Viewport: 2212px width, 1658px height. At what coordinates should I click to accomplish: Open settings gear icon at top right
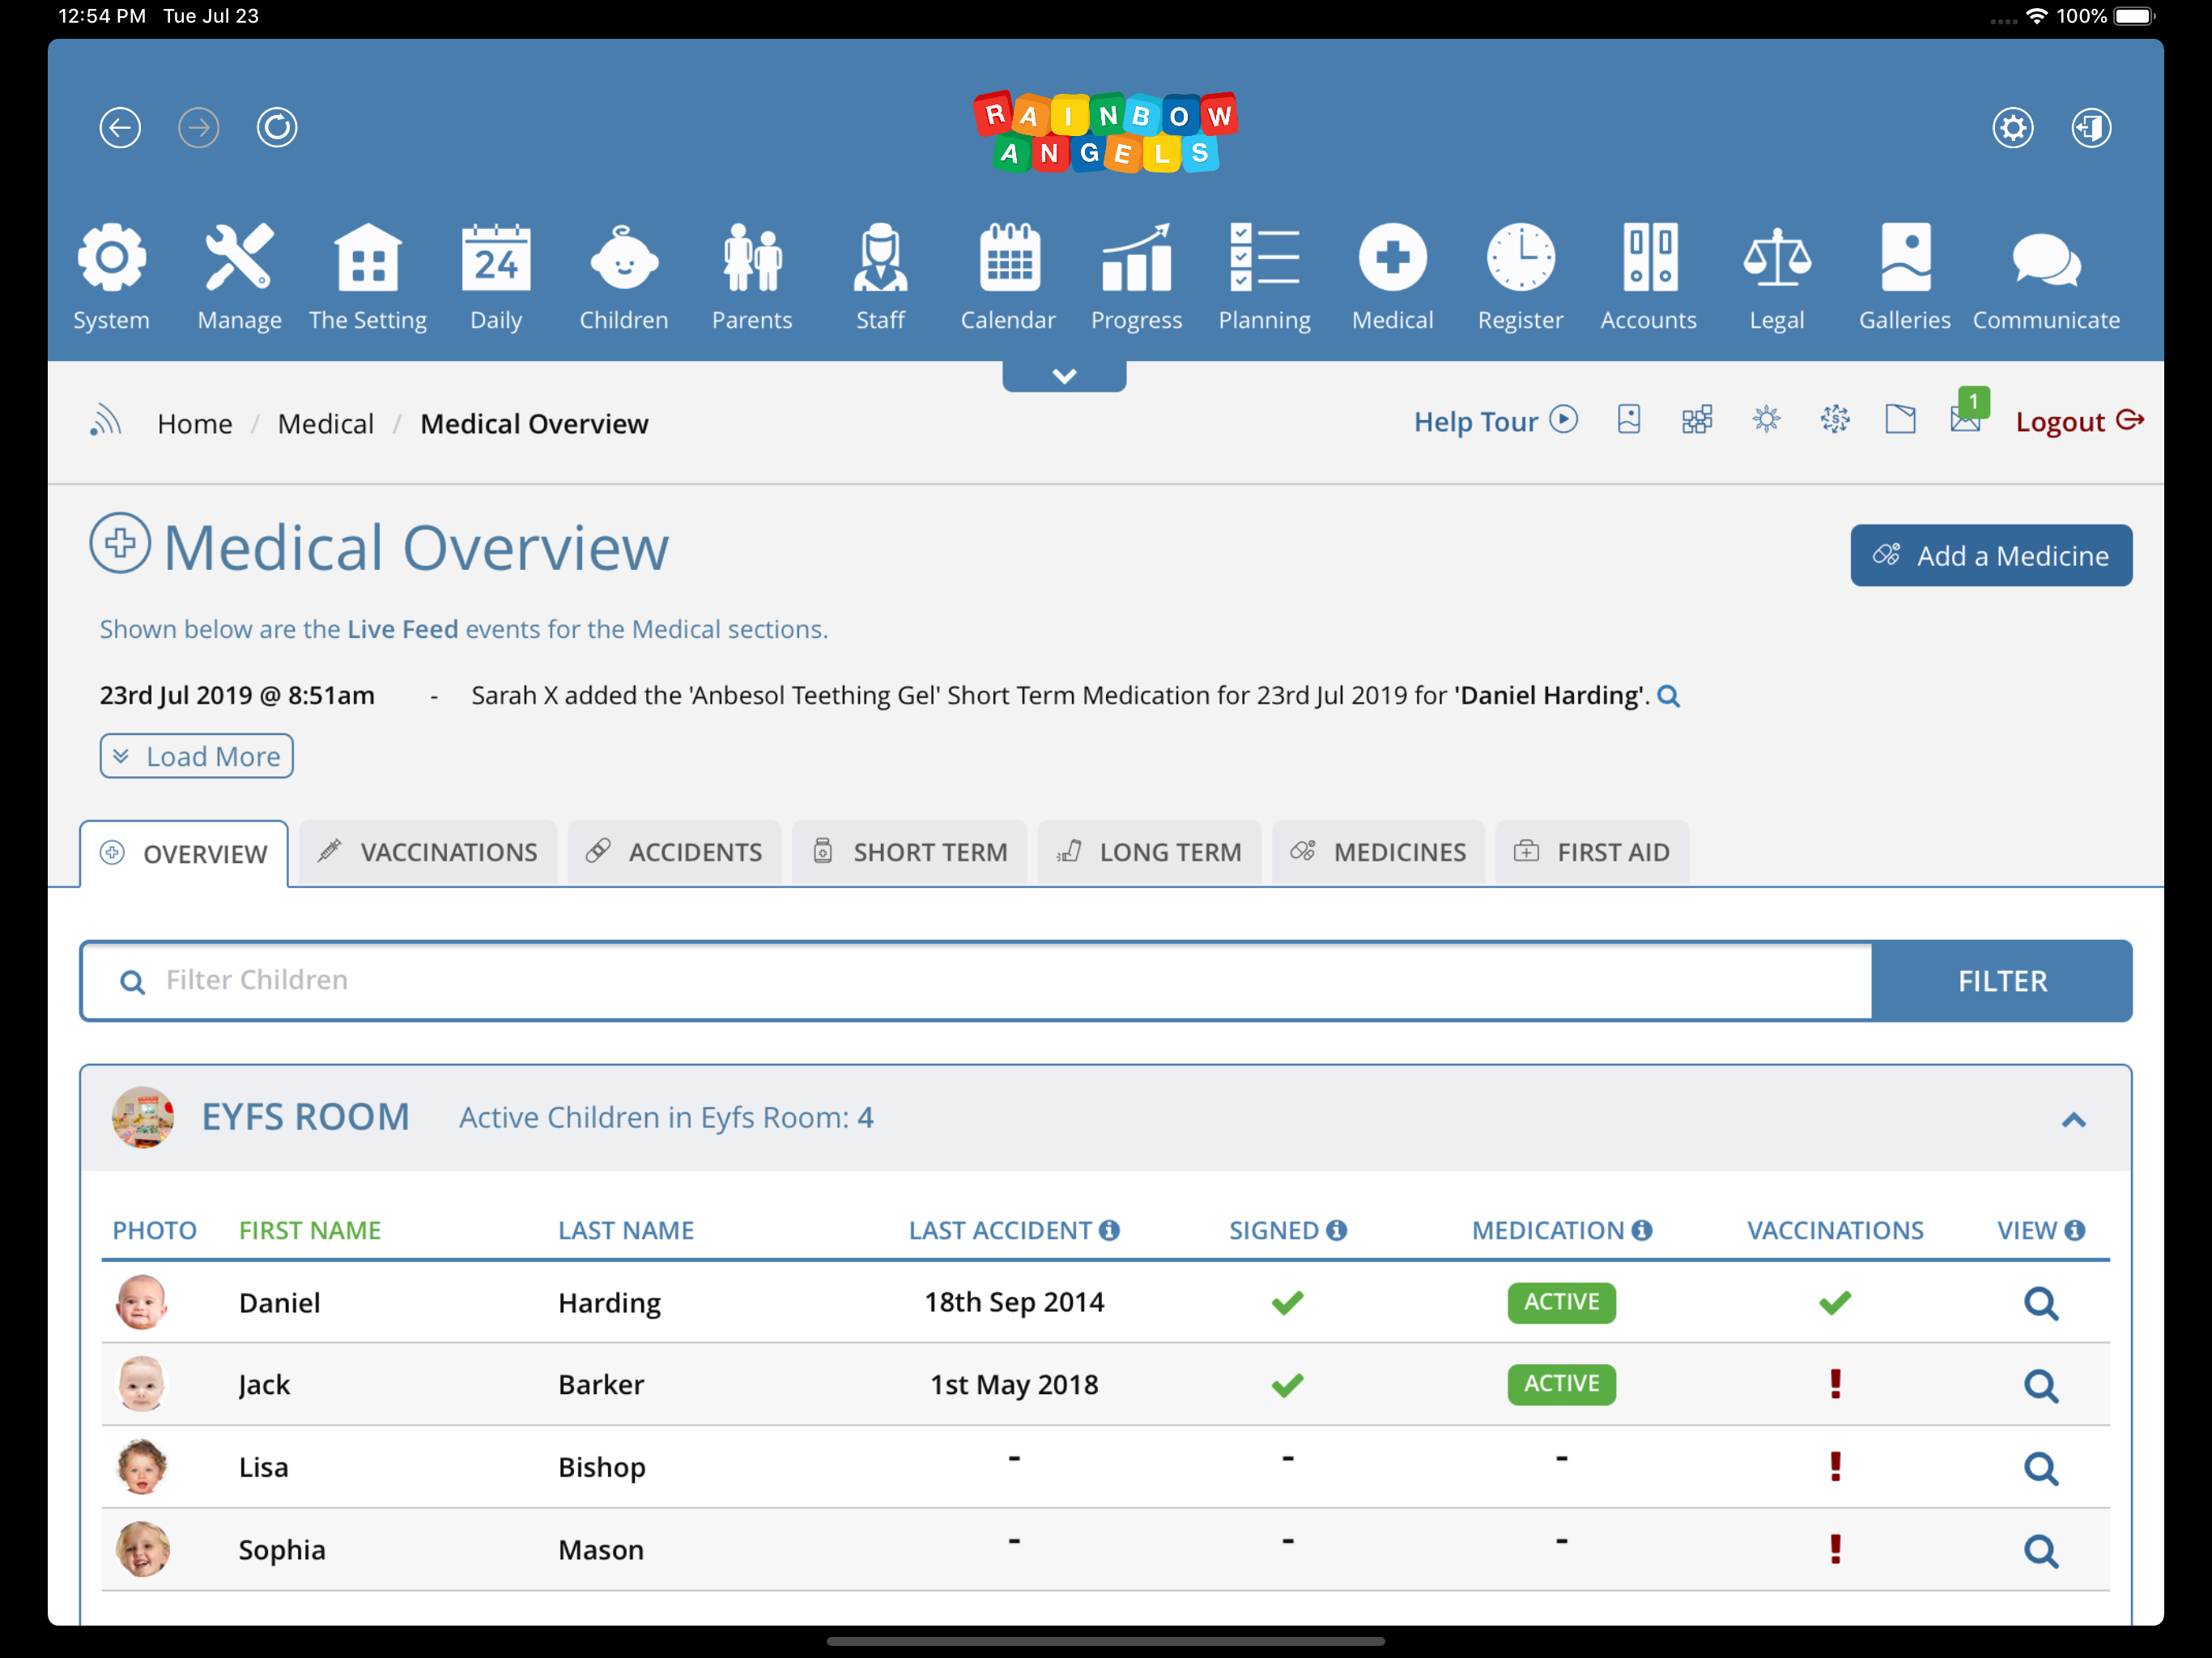tap(2012, 127)
